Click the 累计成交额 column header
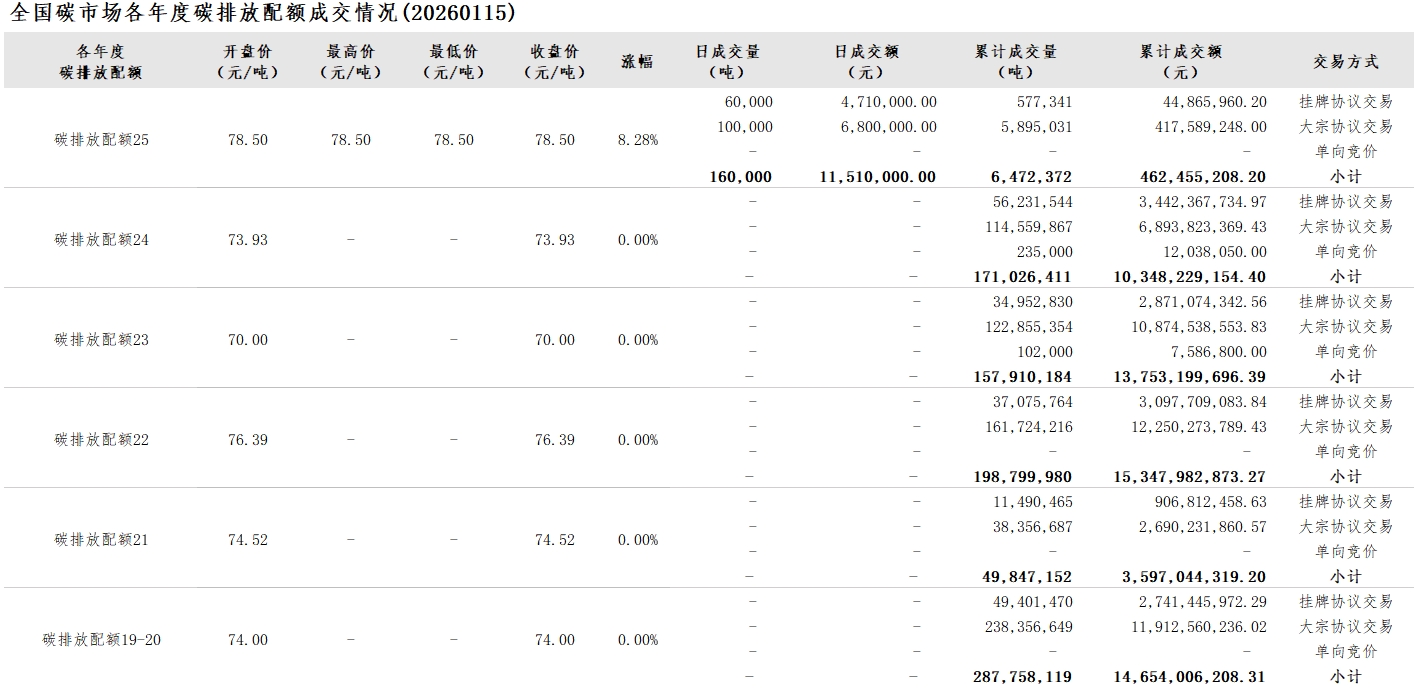1419x694 pixels. click(x=1180, y=61)
